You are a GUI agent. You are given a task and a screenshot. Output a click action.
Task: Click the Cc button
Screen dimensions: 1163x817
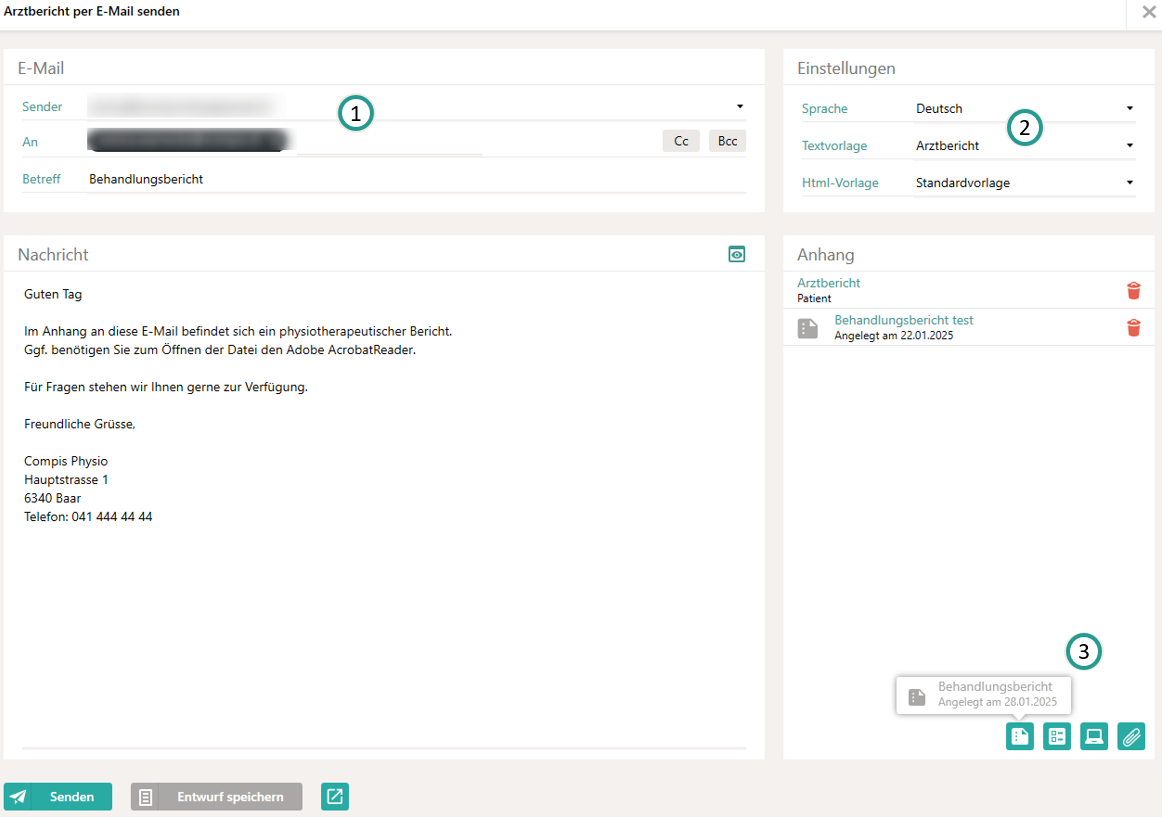click(681, 141)
